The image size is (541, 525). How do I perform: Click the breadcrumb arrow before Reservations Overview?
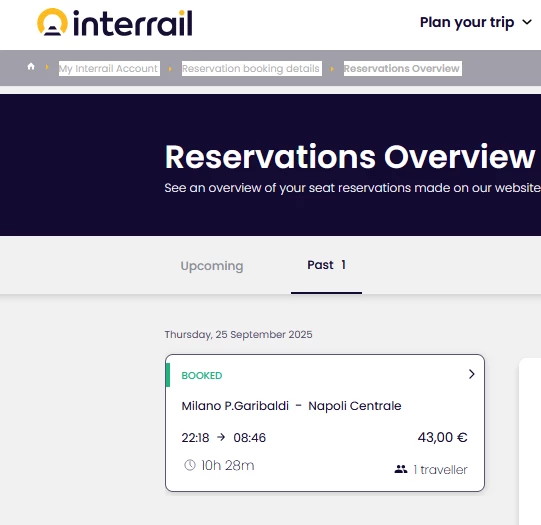click(x=332, y=69)
